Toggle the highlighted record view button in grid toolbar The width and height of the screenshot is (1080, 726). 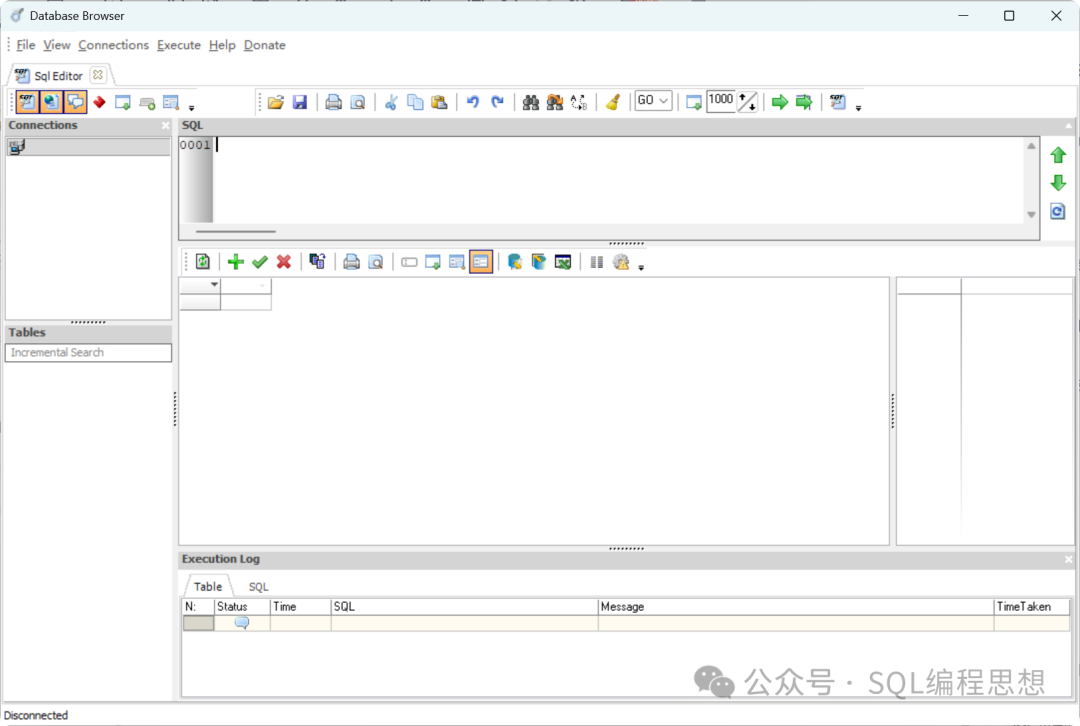click(481, 262)
